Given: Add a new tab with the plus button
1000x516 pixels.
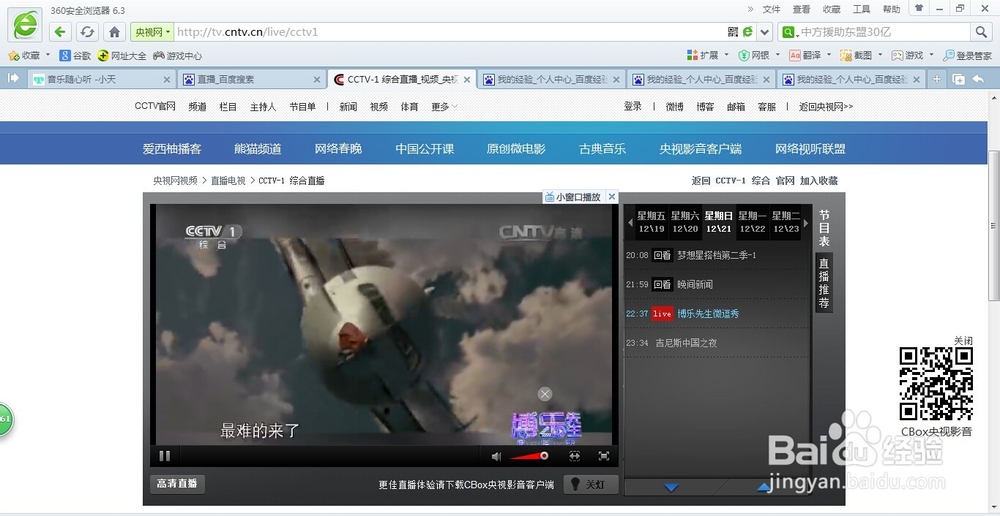Looking at the screenshot, I should (937, 79).
